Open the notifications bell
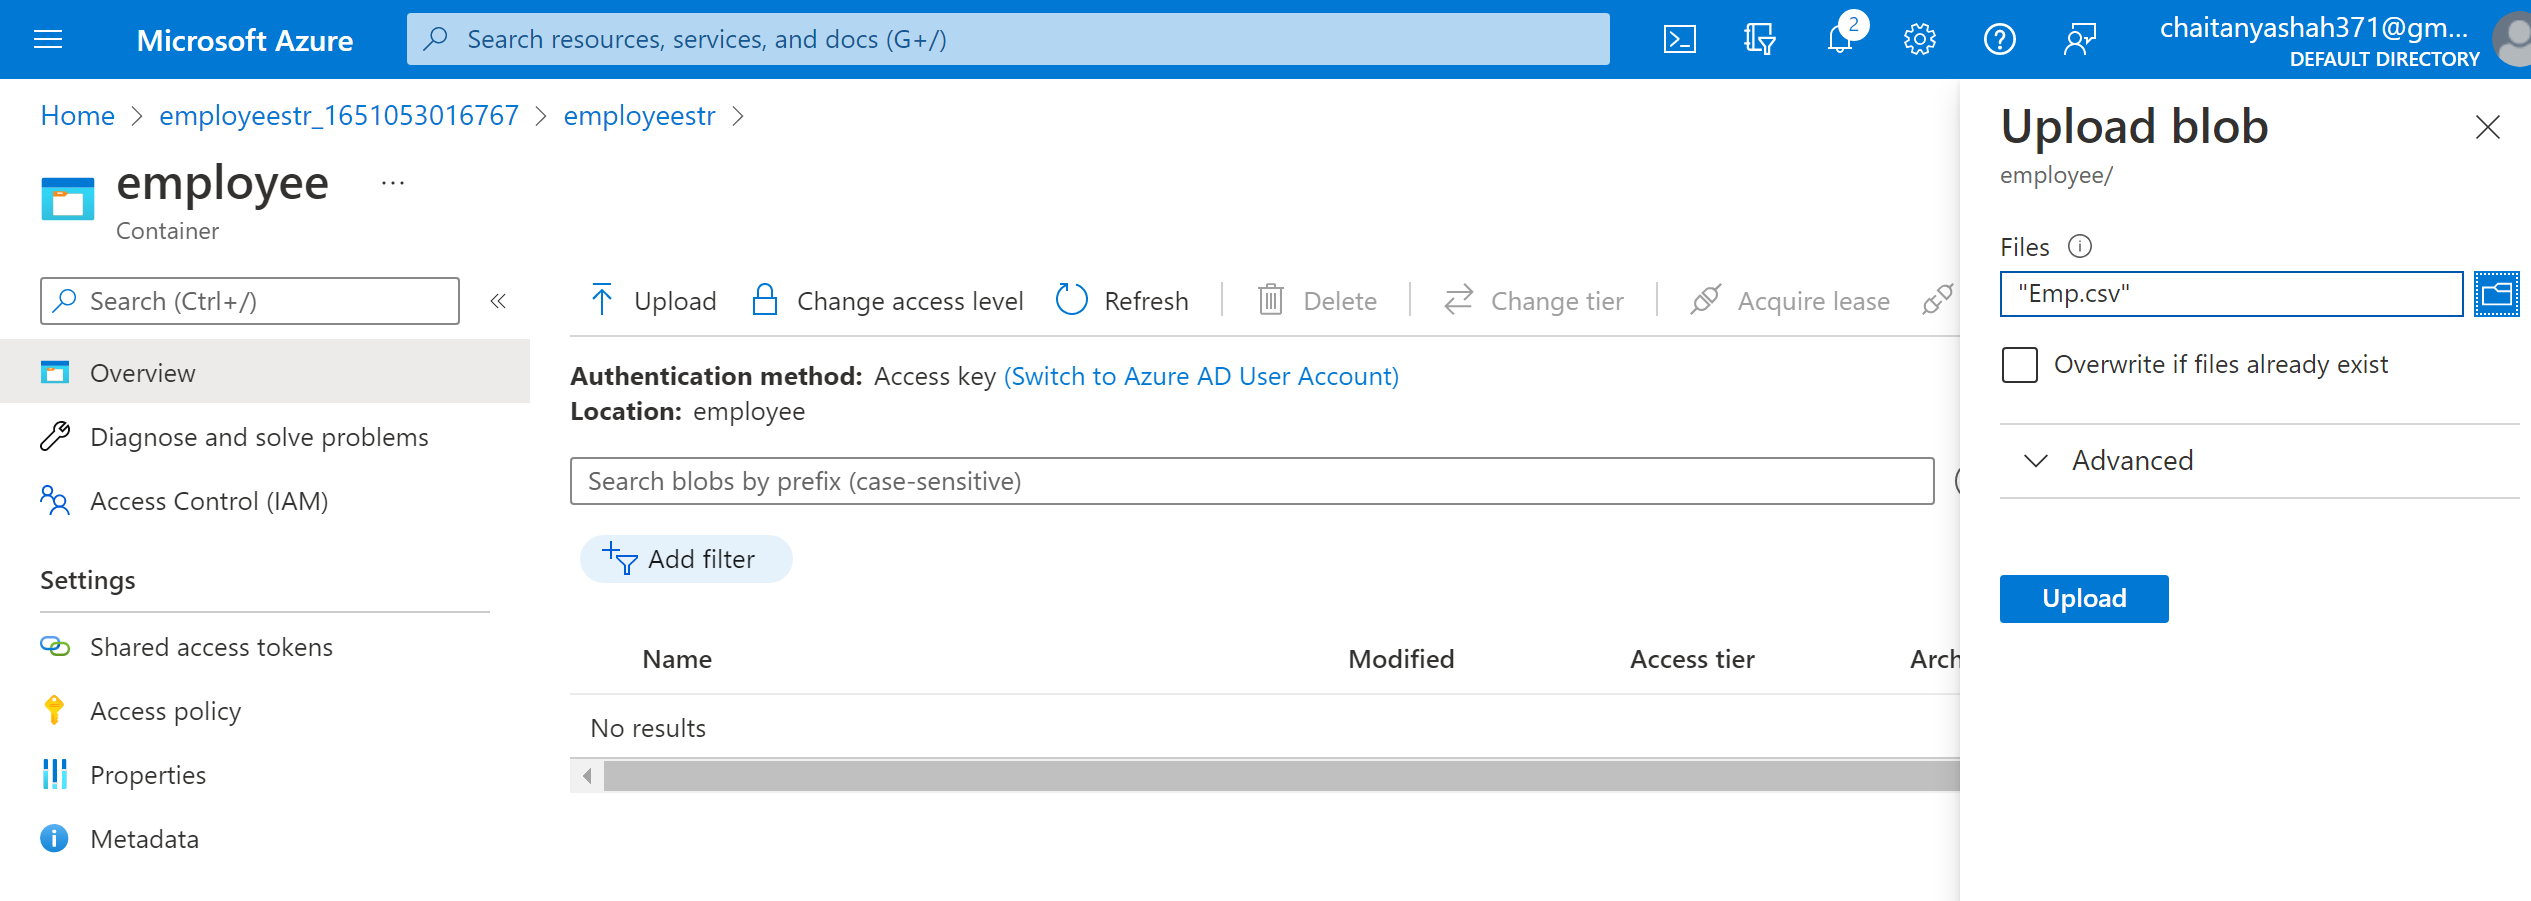 click(x=1839, y=39)
